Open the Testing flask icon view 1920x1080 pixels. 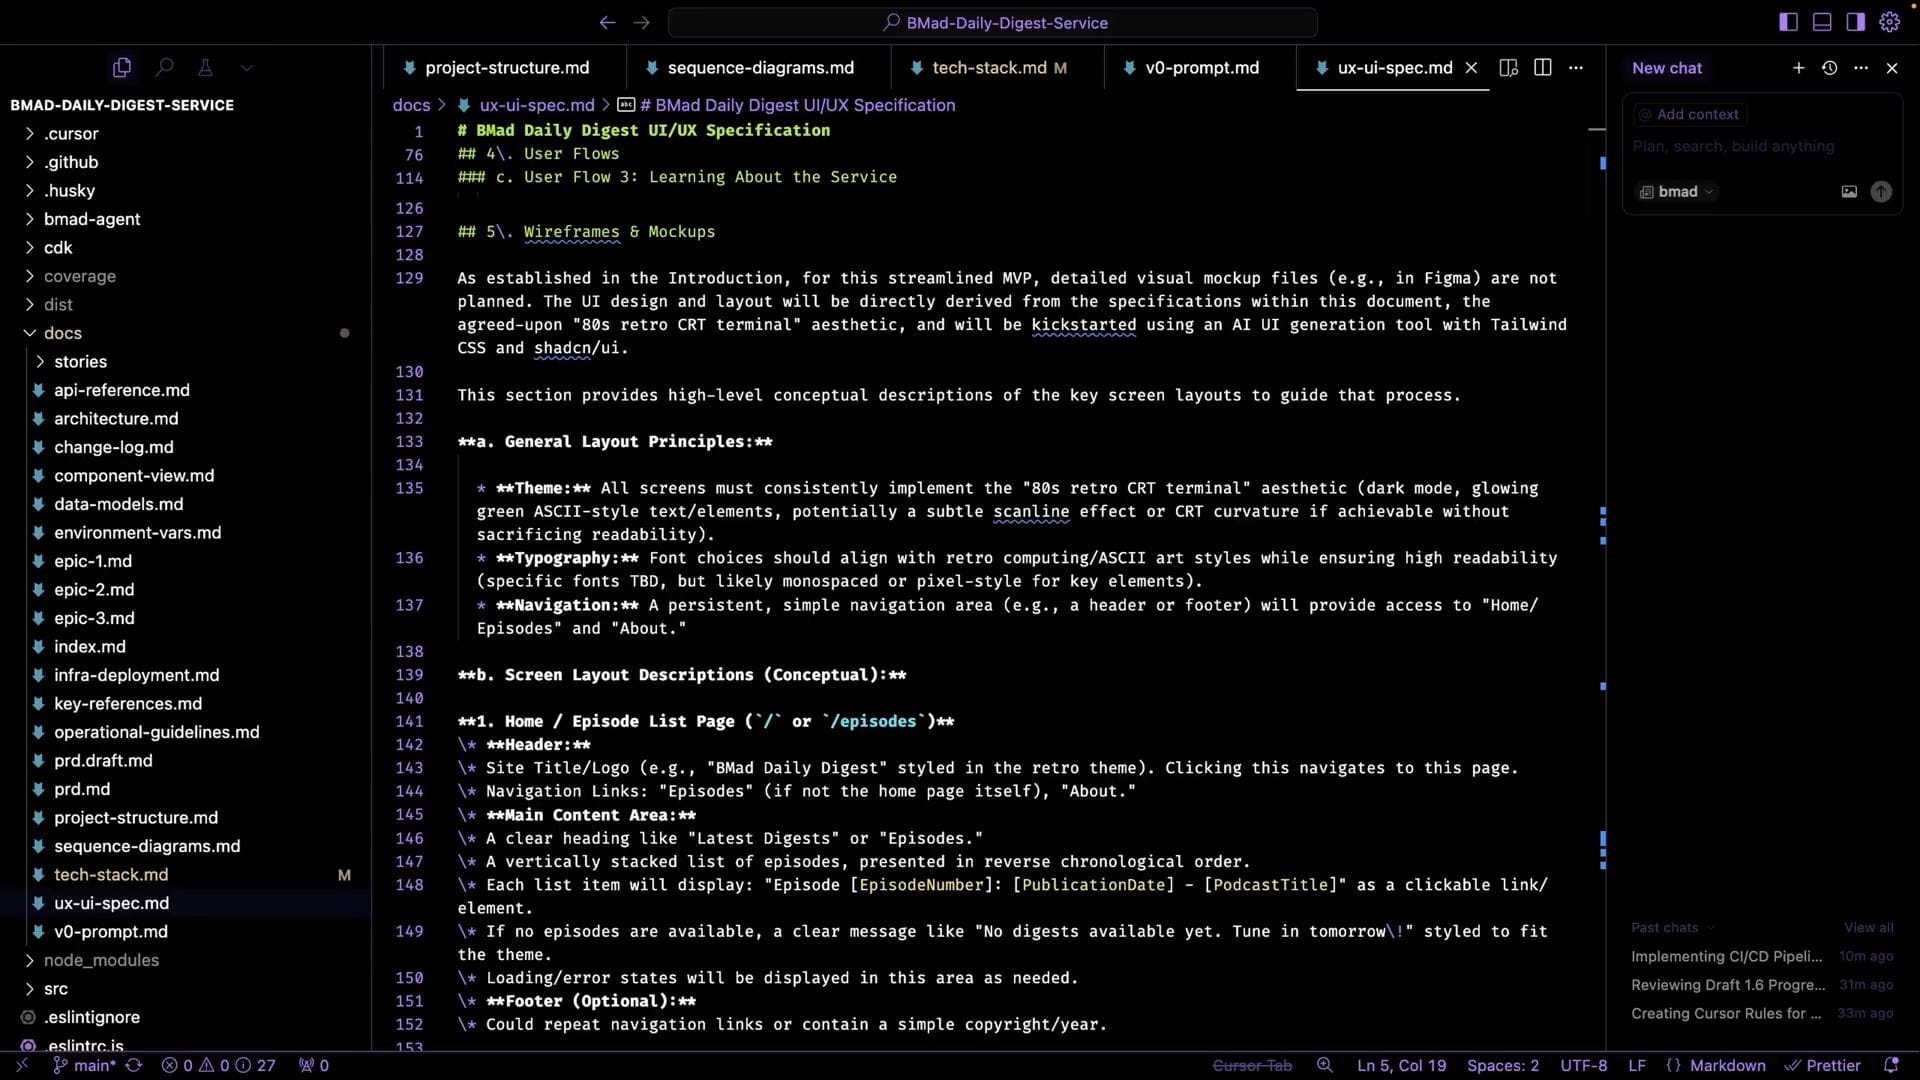click(x=205, y=67)
